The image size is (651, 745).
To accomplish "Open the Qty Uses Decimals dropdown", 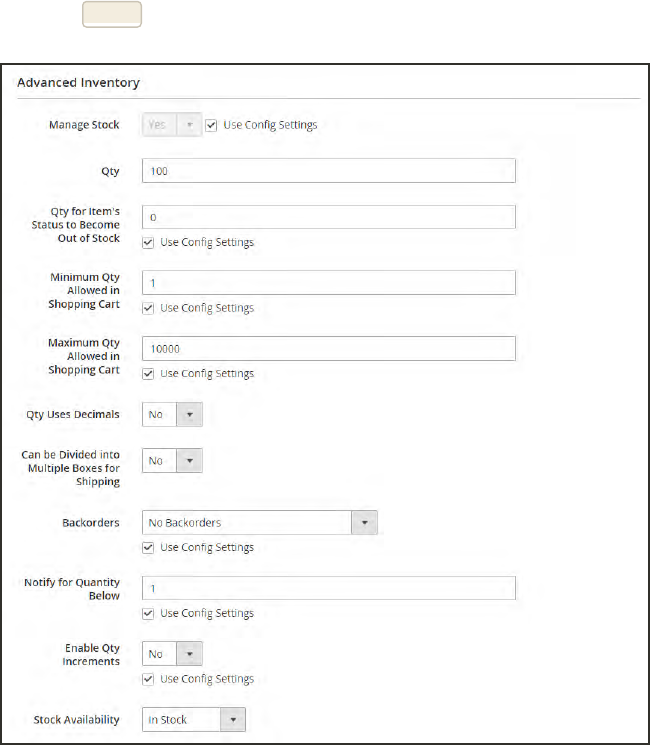I will pyautogui.click(x=172, y=414).
